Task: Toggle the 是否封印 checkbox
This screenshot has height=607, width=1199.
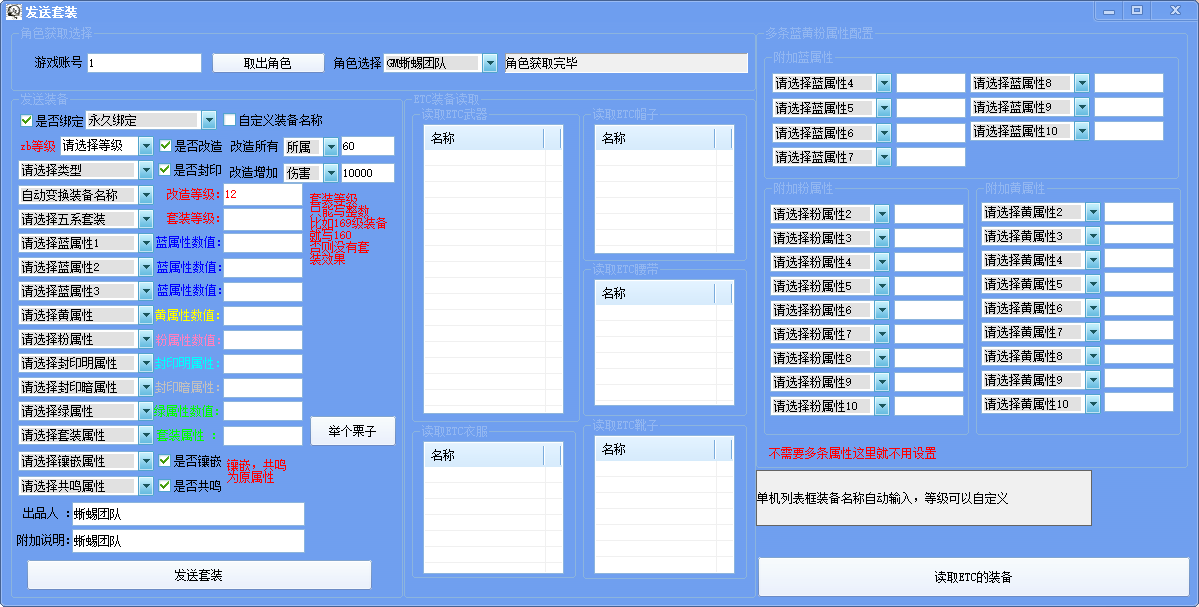Action: (x=166, y=170)
